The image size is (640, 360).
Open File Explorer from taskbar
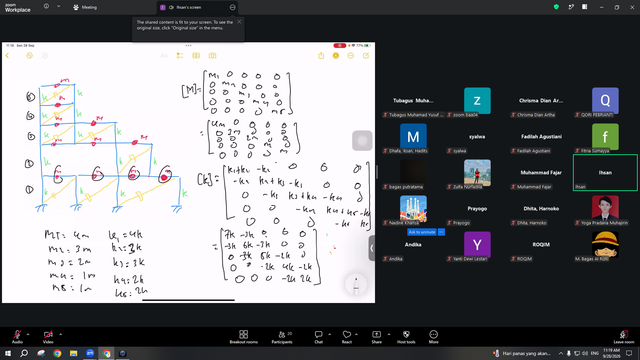click(x=73, y=353)
